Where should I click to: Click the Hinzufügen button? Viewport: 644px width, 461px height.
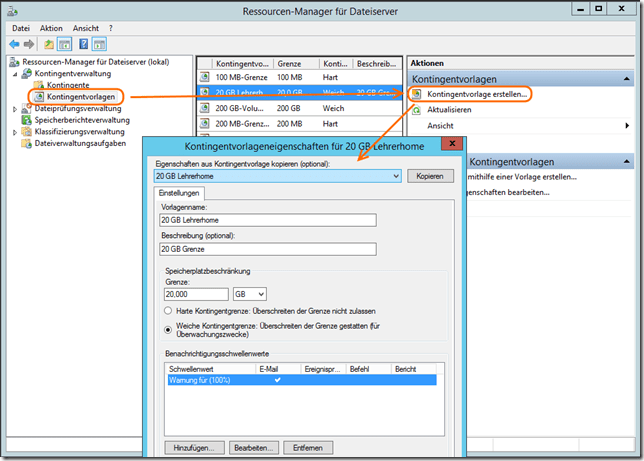tap(194, 447)
